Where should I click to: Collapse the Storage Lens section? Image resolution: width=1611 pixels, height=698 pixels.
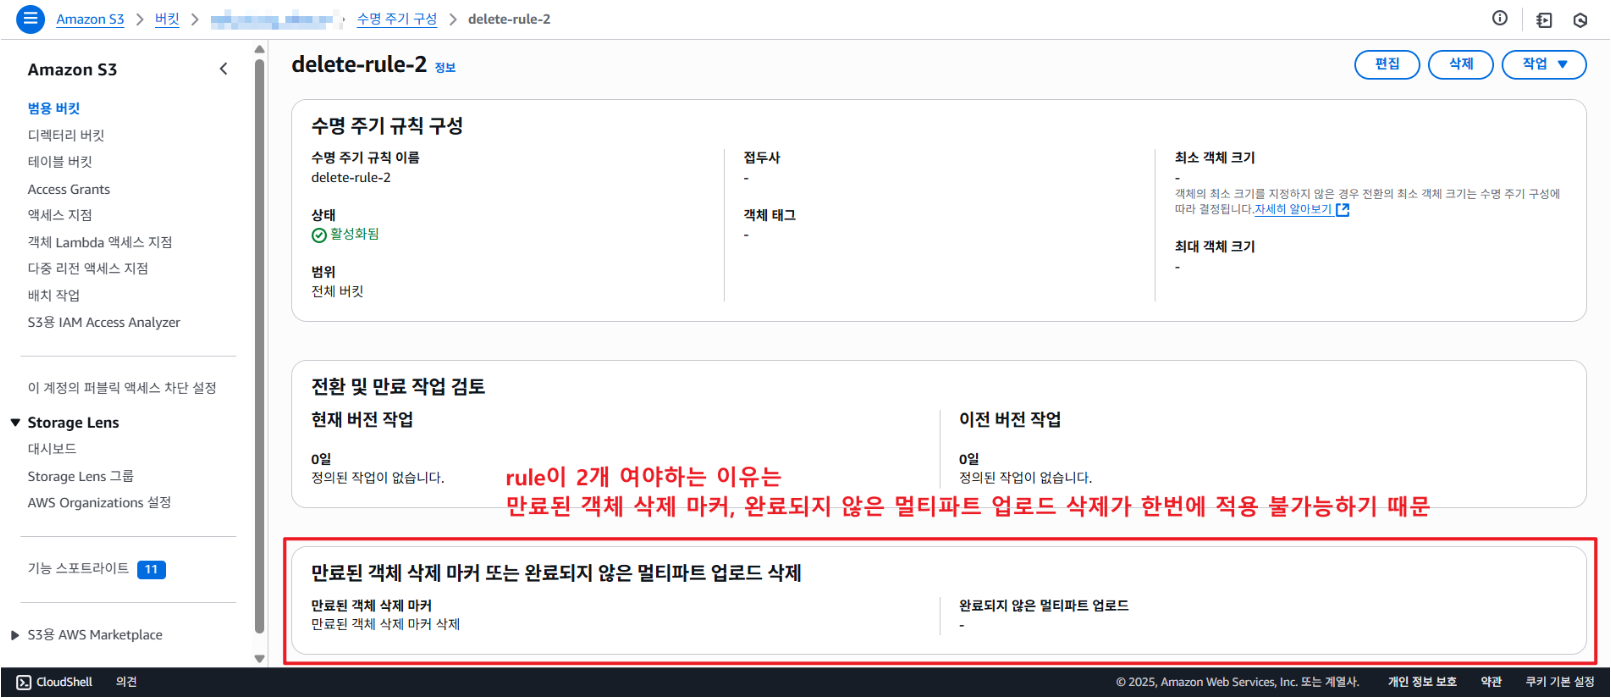point(15,423)
